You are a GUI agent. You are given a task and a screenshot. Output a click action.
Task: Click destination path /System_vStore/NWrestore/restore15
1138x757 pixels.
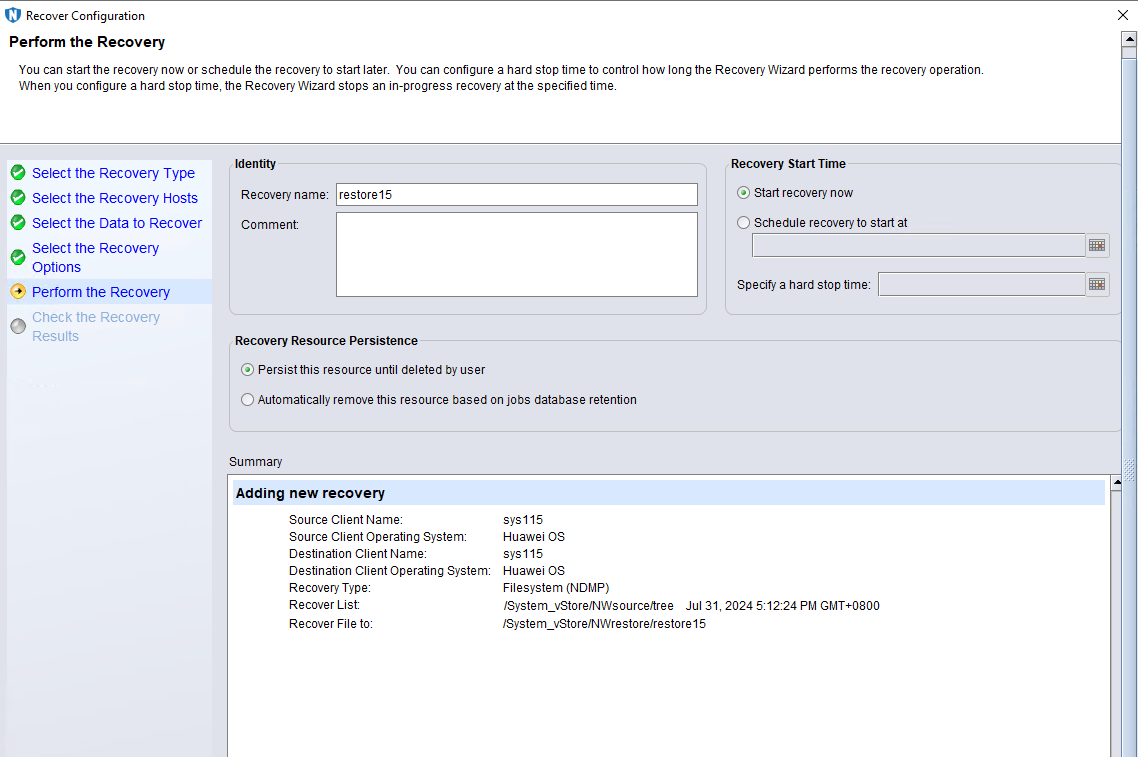(x=604, y=624)
